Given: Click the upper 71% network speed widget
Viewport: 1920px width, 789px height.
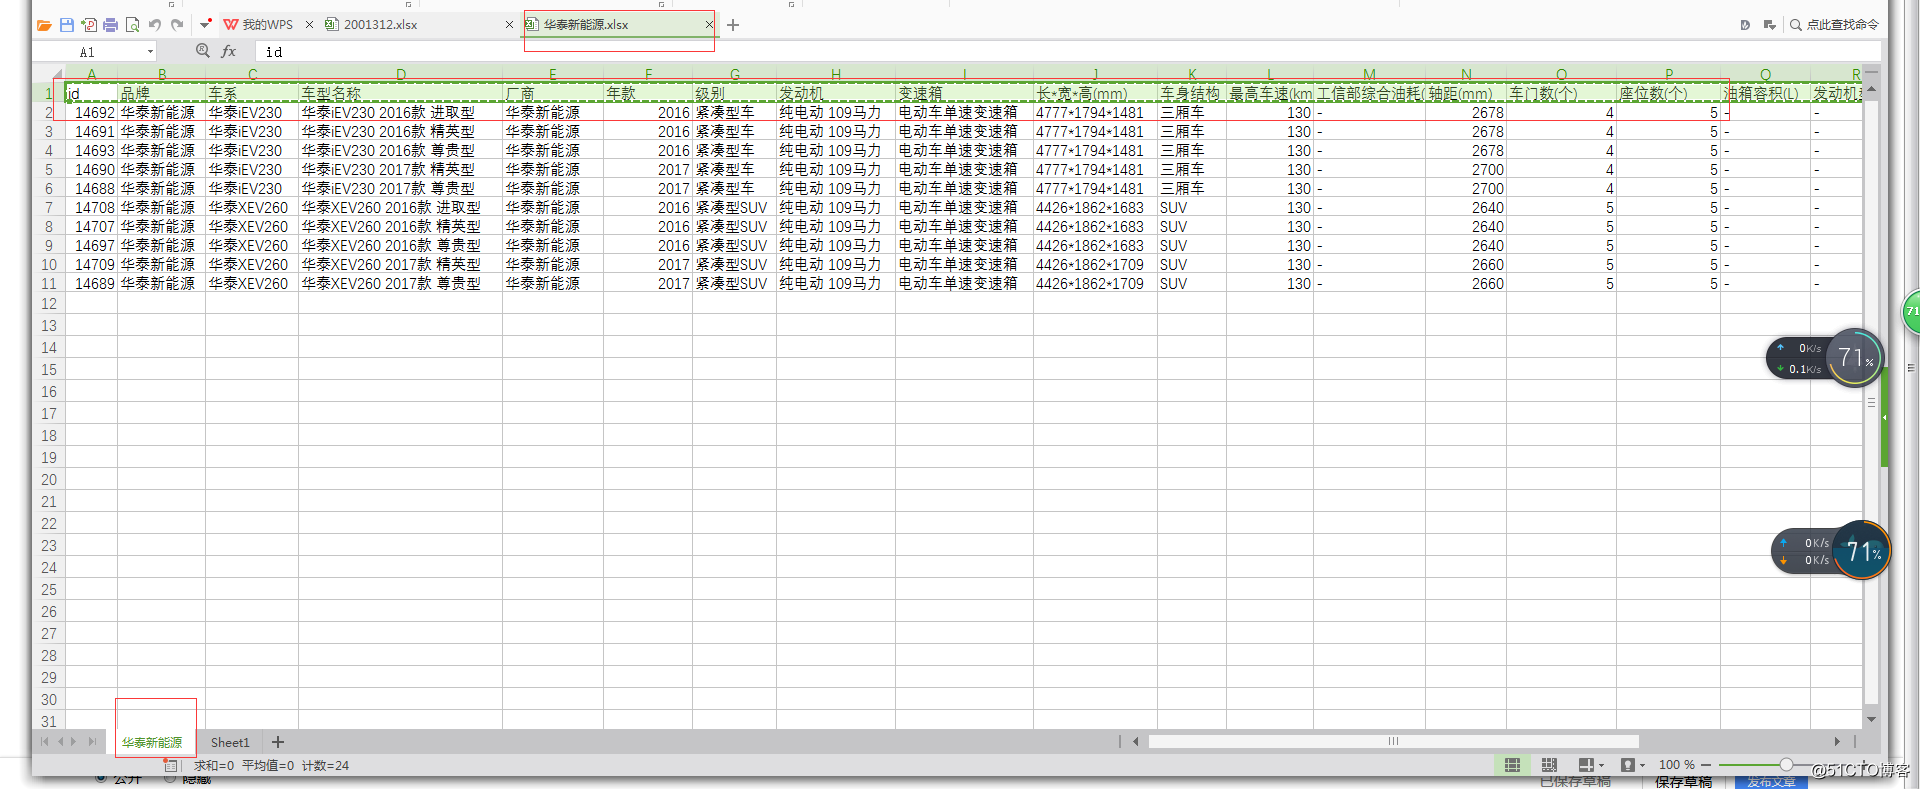Looking at the screenshot, I should pyautogui.click(x=1826, y=358).
